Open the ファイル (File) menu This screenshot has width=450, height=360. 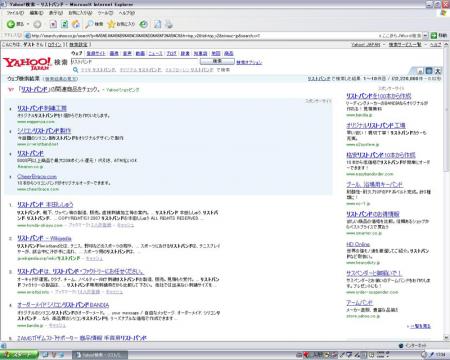pyautogui.click(x=15, y=13)
